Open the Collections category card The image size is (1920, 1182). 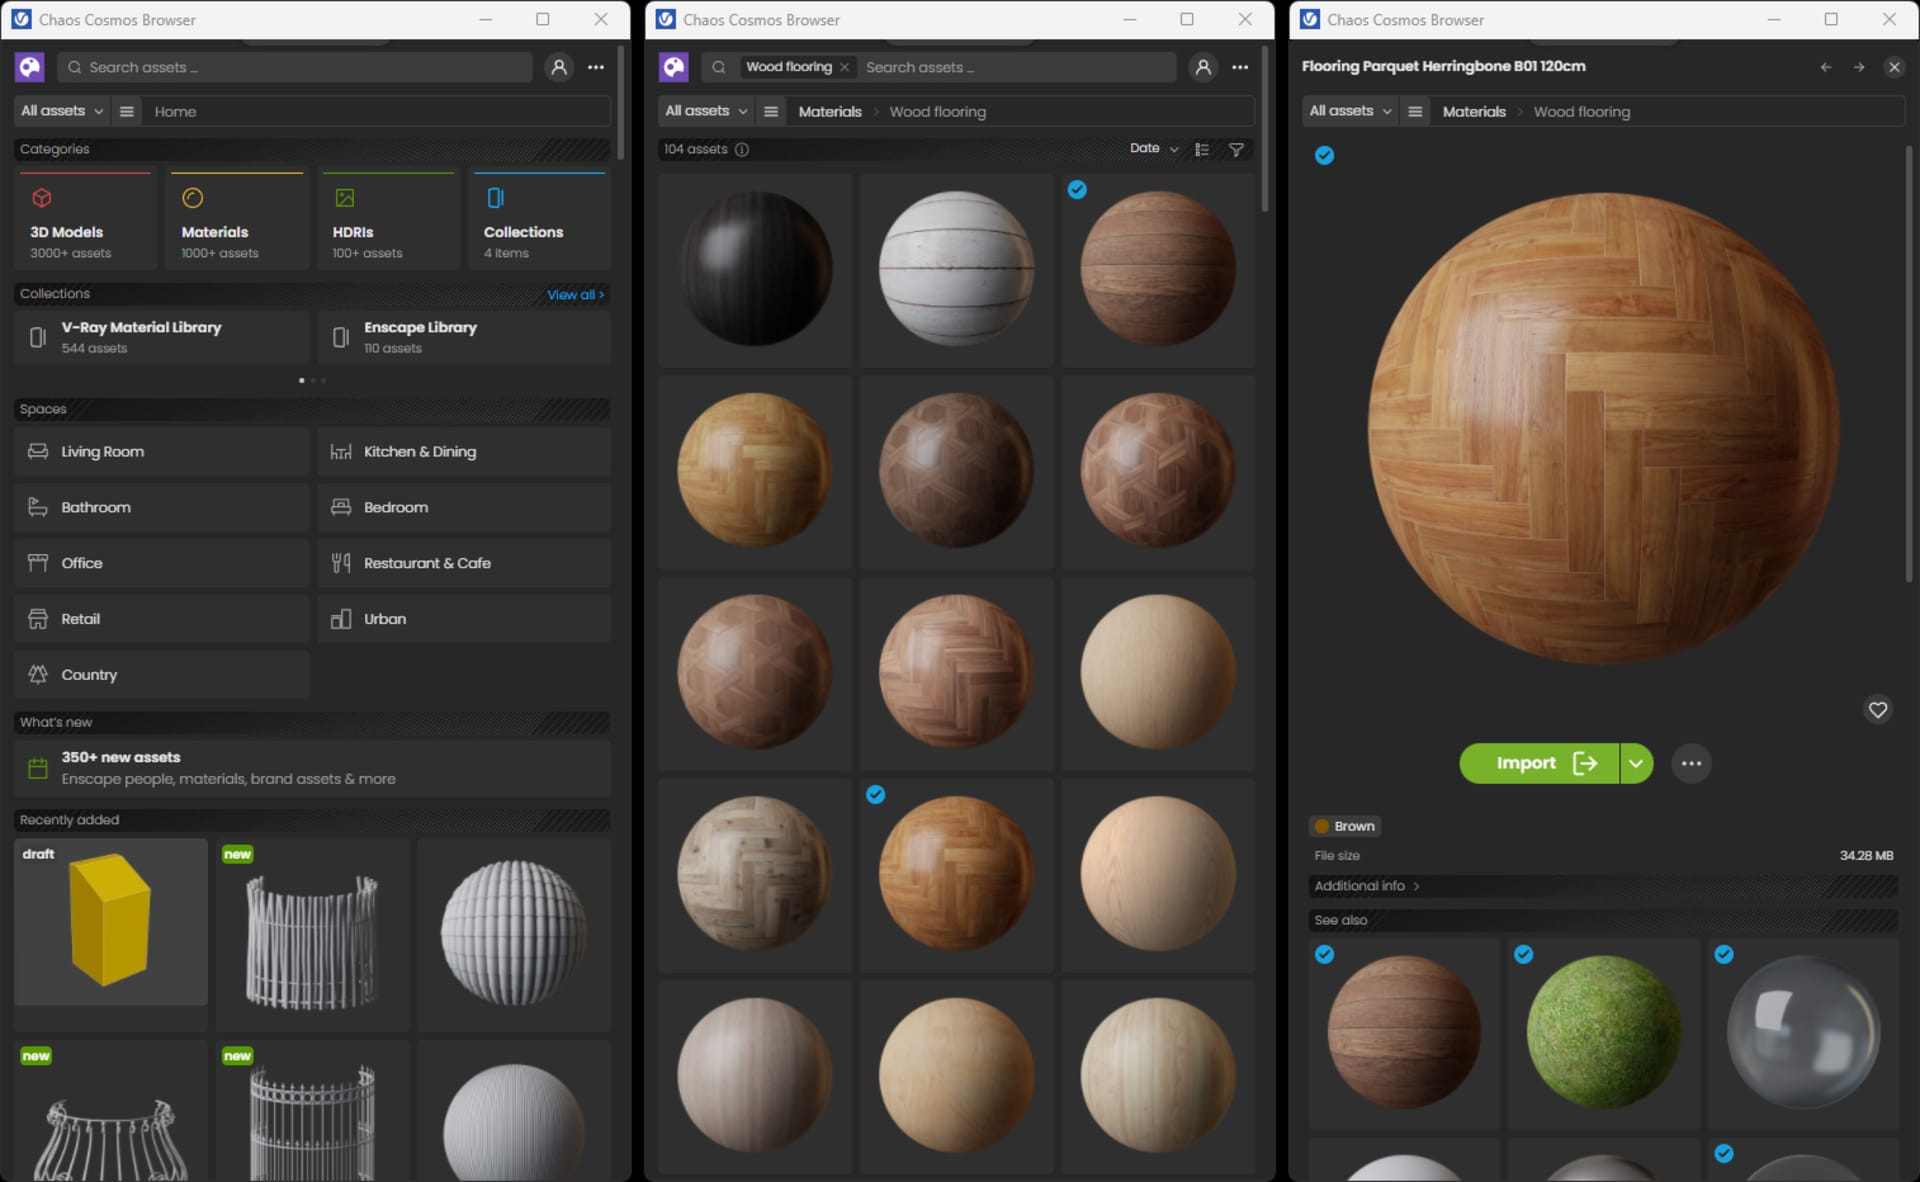tap(538, 219)
